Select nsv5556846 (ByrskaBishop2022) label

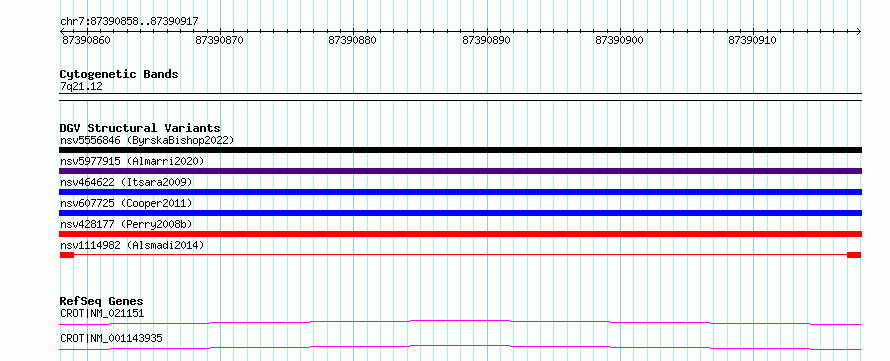coord(146,140)
